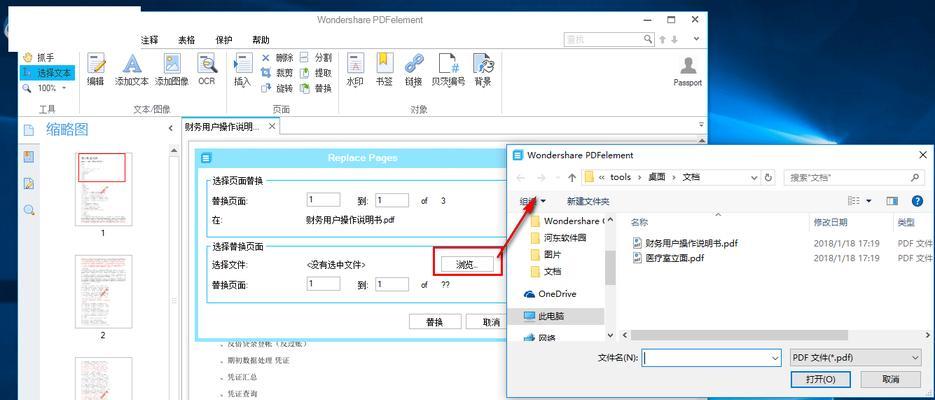Viewport: 935px width, 400px height.
Task: Open the search panel icon in sidebar
Action: click(x=29, y=209)
